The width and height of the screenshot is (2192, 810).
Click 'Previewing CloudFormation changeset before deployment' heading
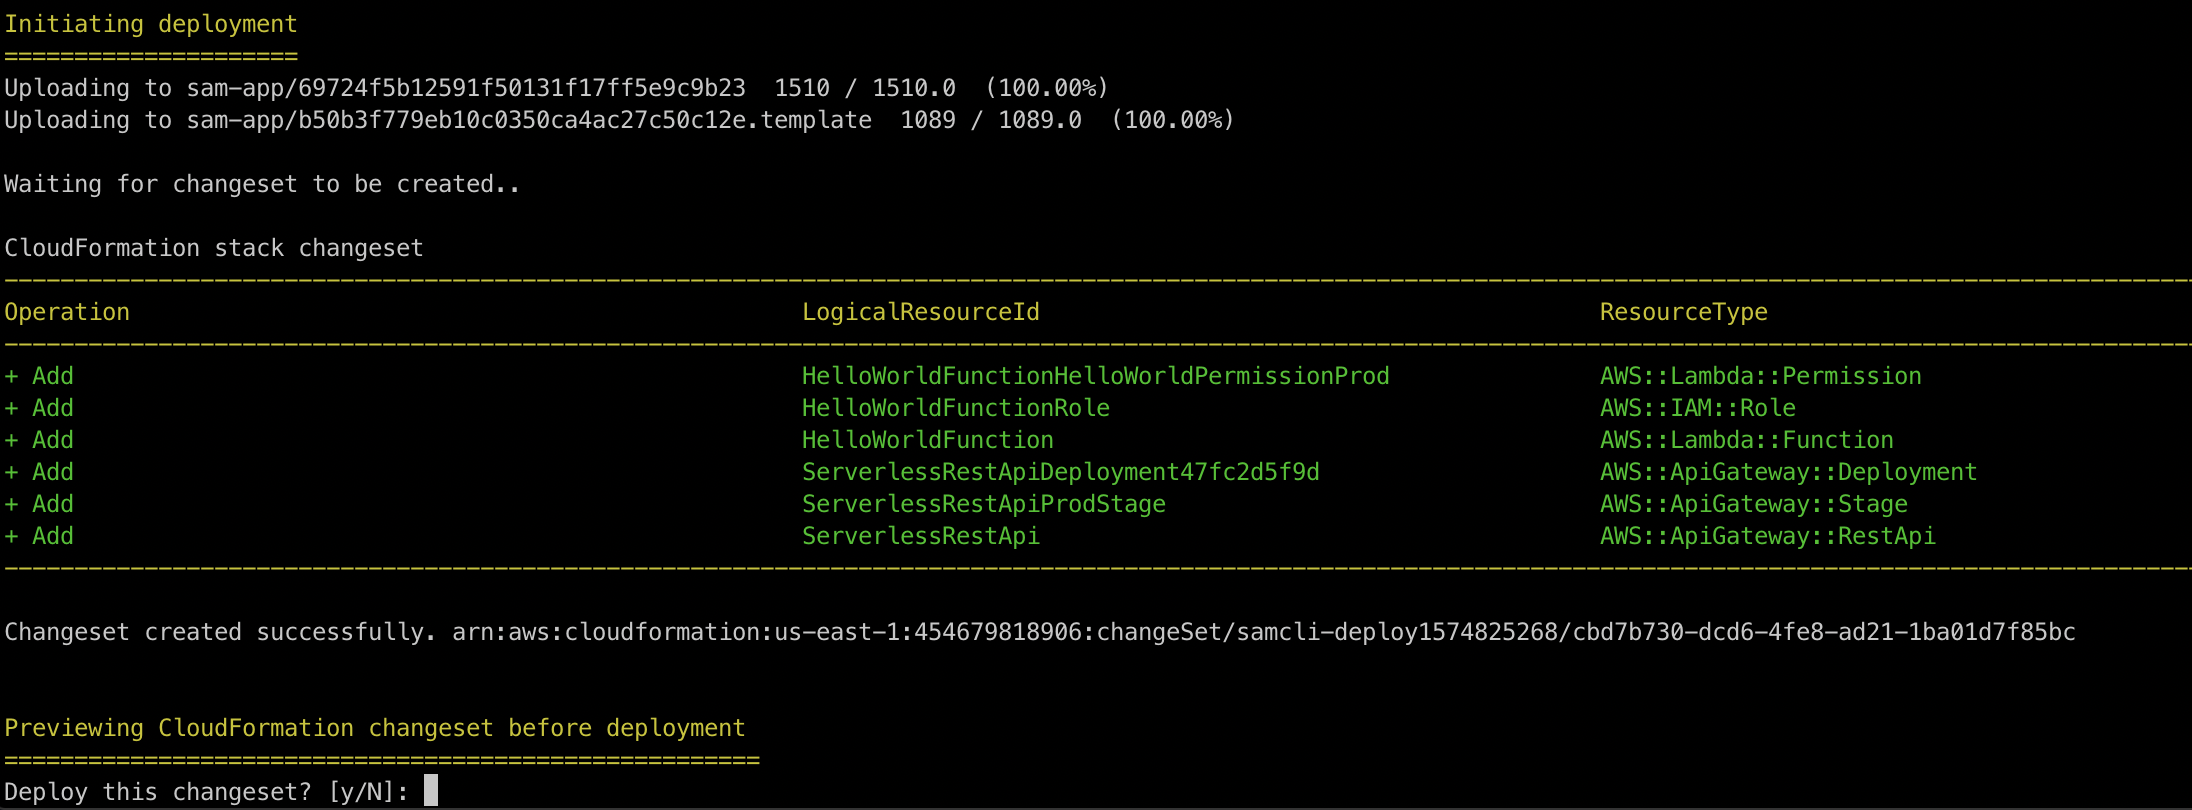pos(375,728)
